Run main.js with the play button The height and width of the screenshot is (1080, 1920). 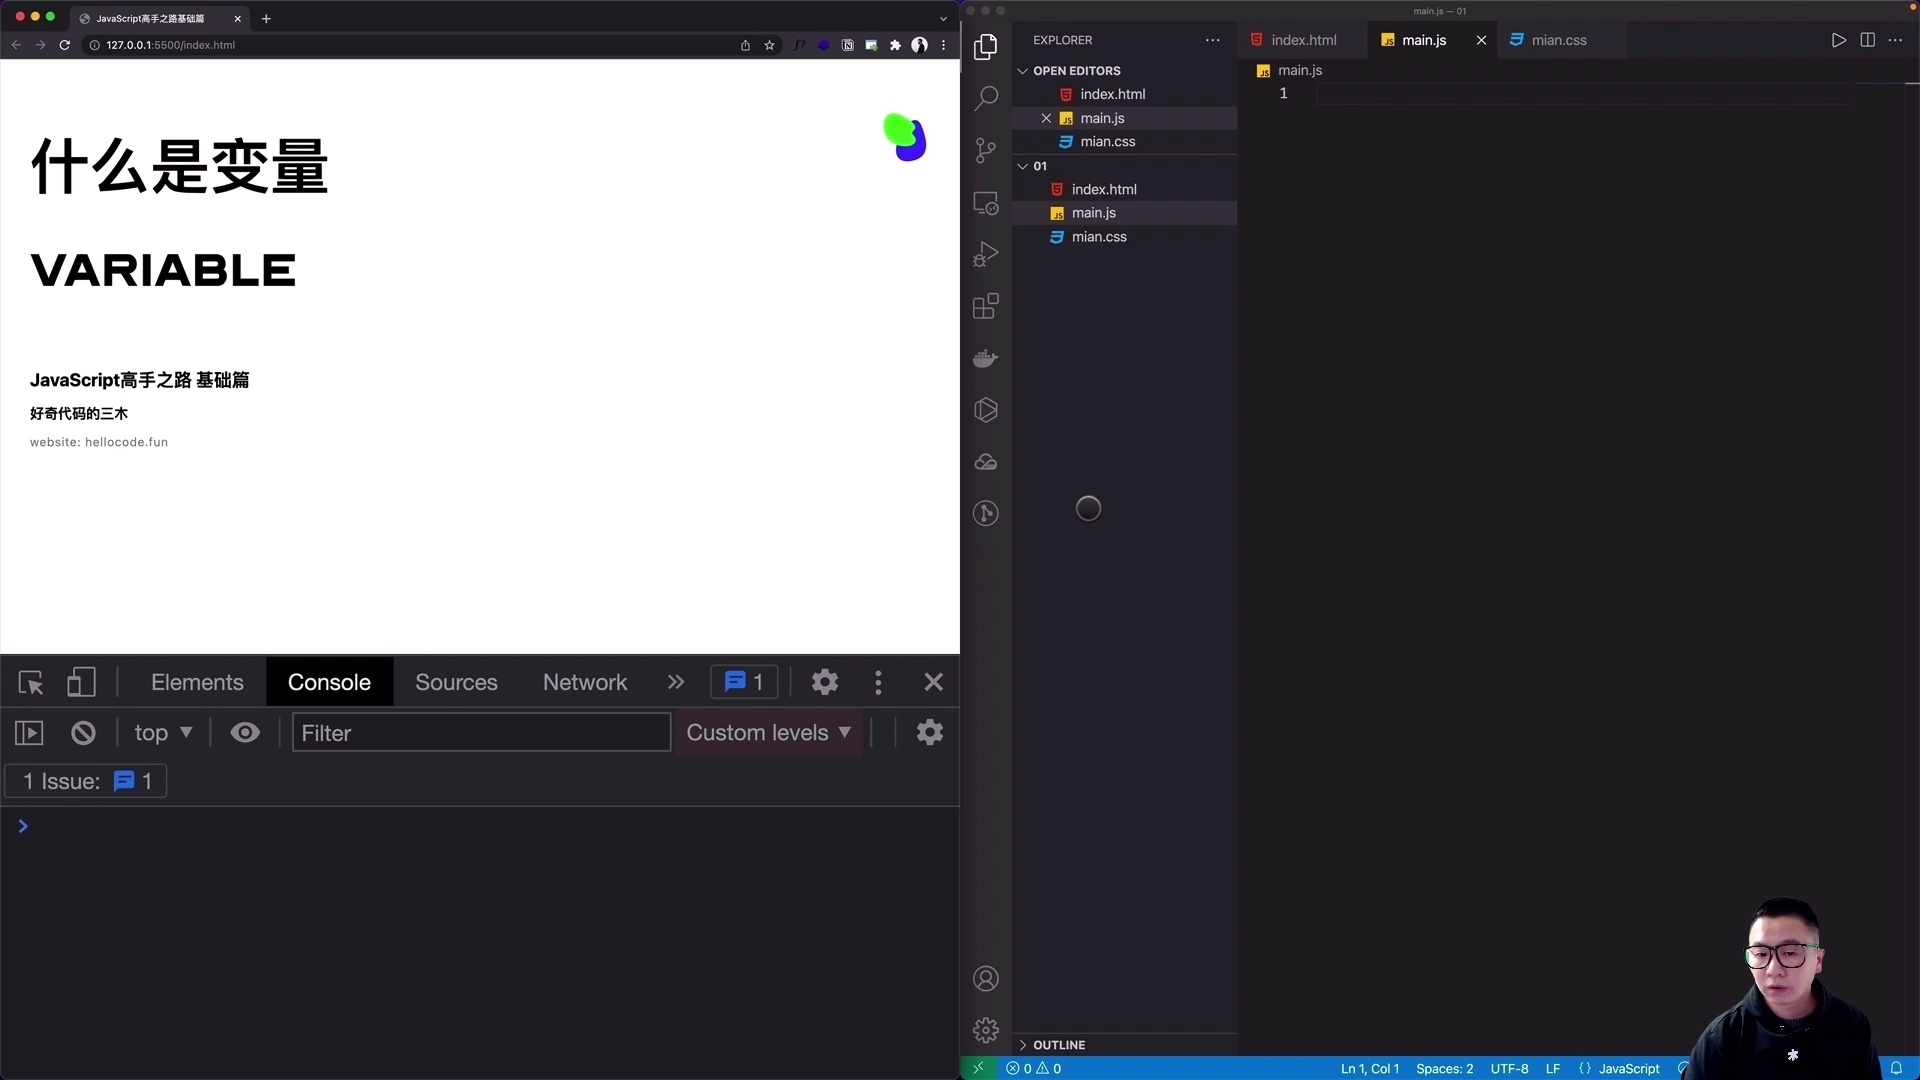tap(1838, 40)
